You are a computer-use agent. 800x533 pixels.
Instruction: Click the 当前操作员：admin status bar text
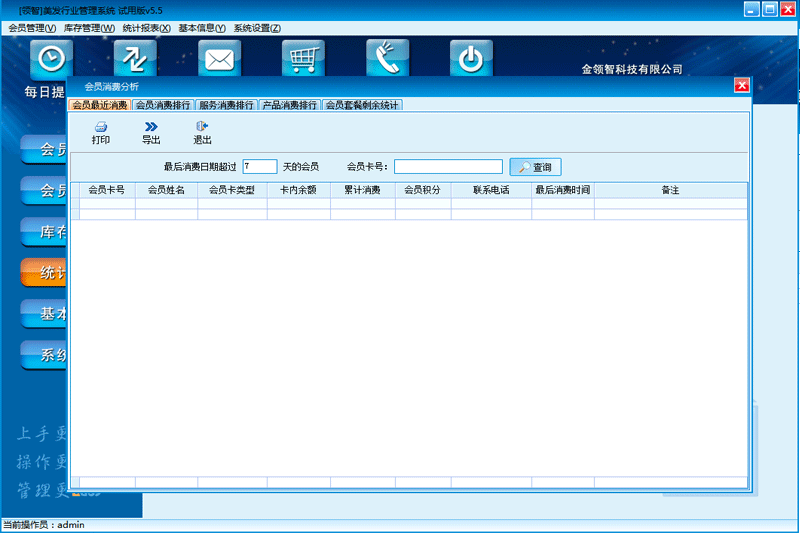pyautogui.click(x=44, y=525)
